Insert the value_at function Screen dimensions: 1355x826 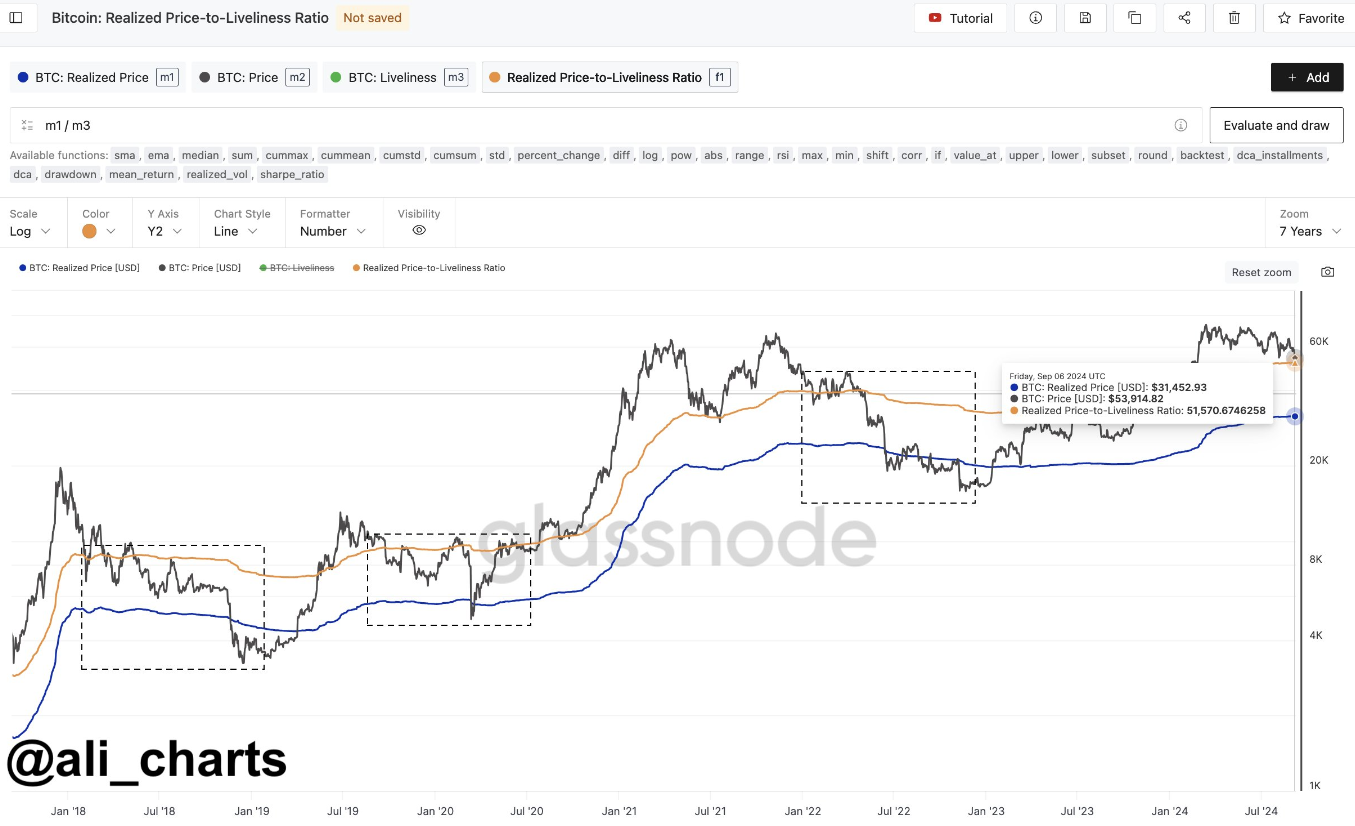(x=975, y=156)
